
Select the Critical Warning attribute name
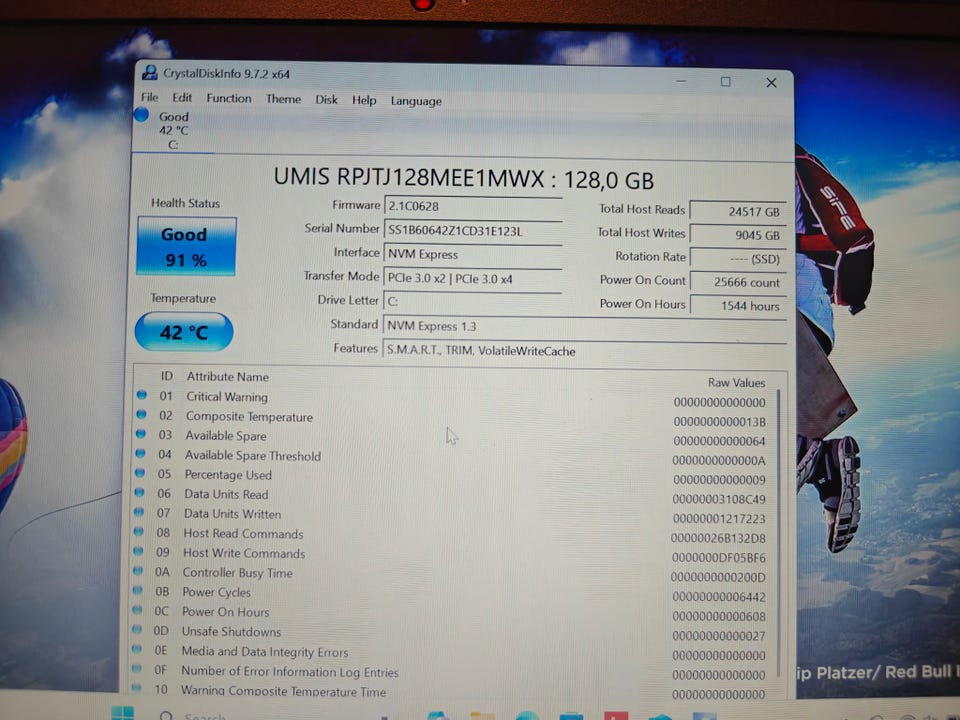227,397
